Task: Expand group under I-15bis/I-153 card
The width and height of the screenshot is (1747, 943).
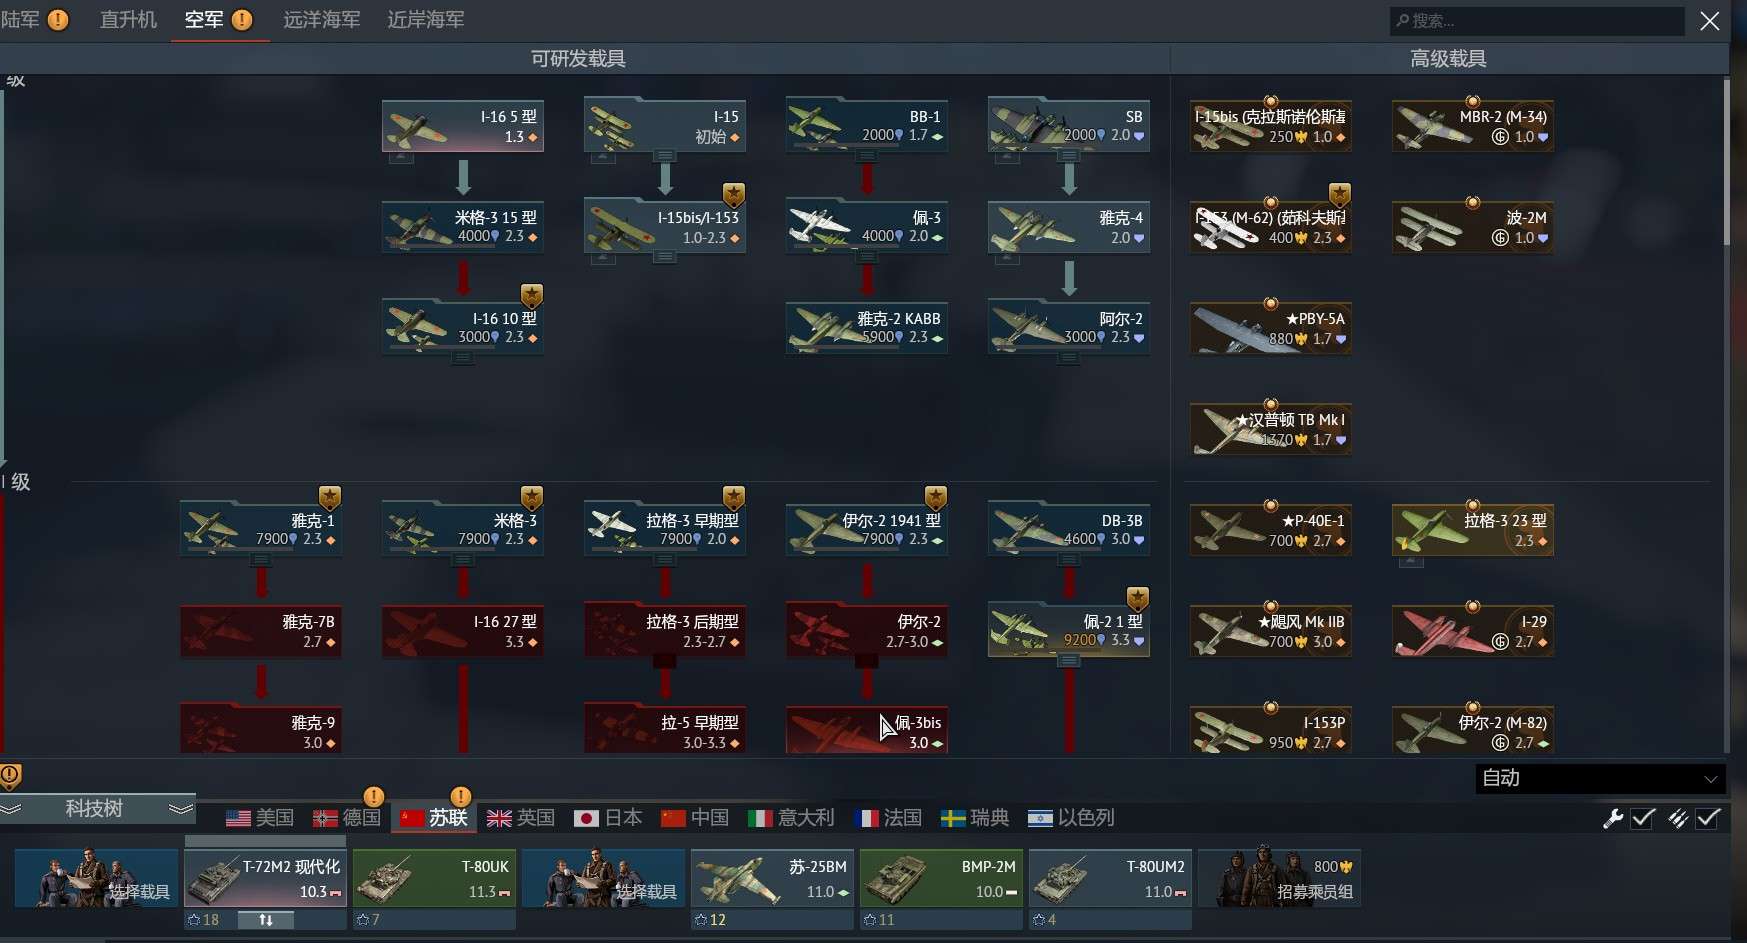Action: (665, 258)
